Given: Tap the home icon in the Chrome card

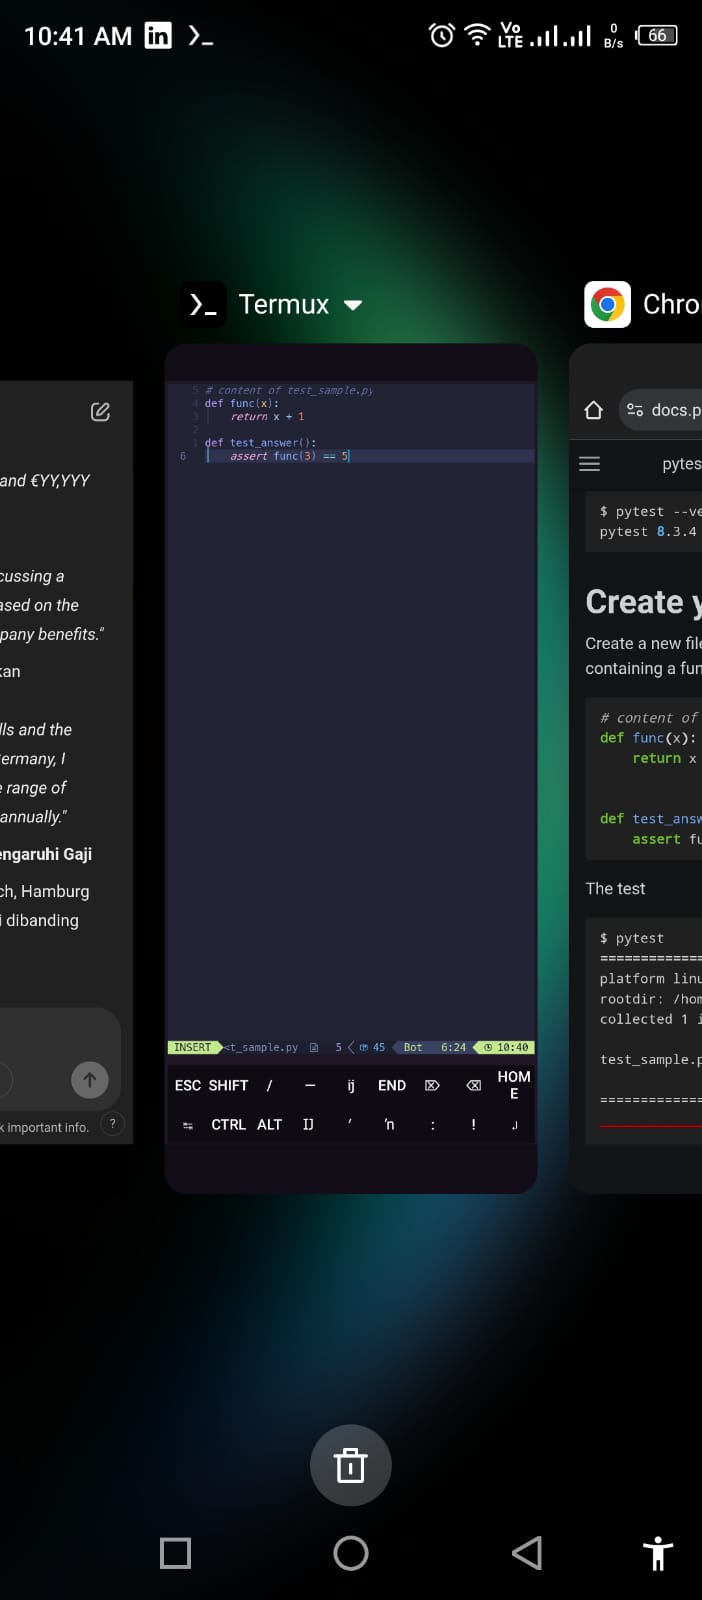Looking at the screenshot, I should tap(593, 410).
